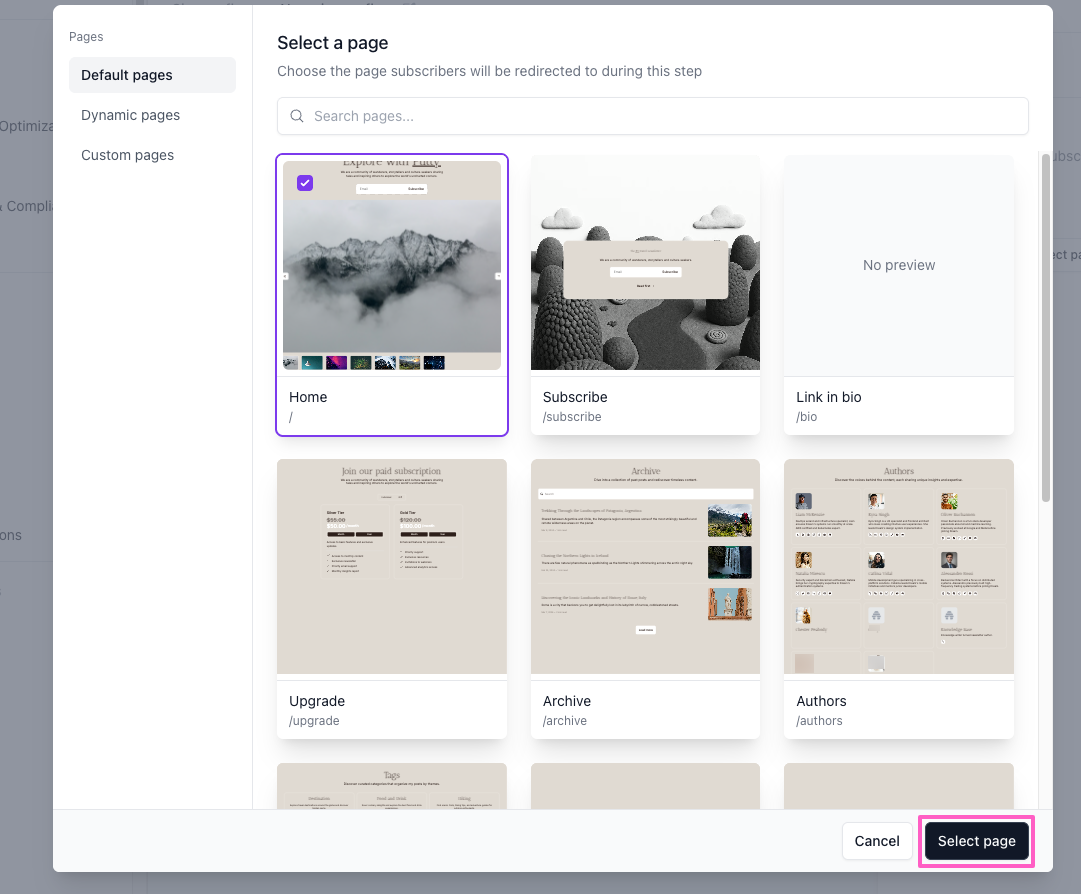
Task: Uncheck the Home page checkbox
Action: tap(305, 183)
